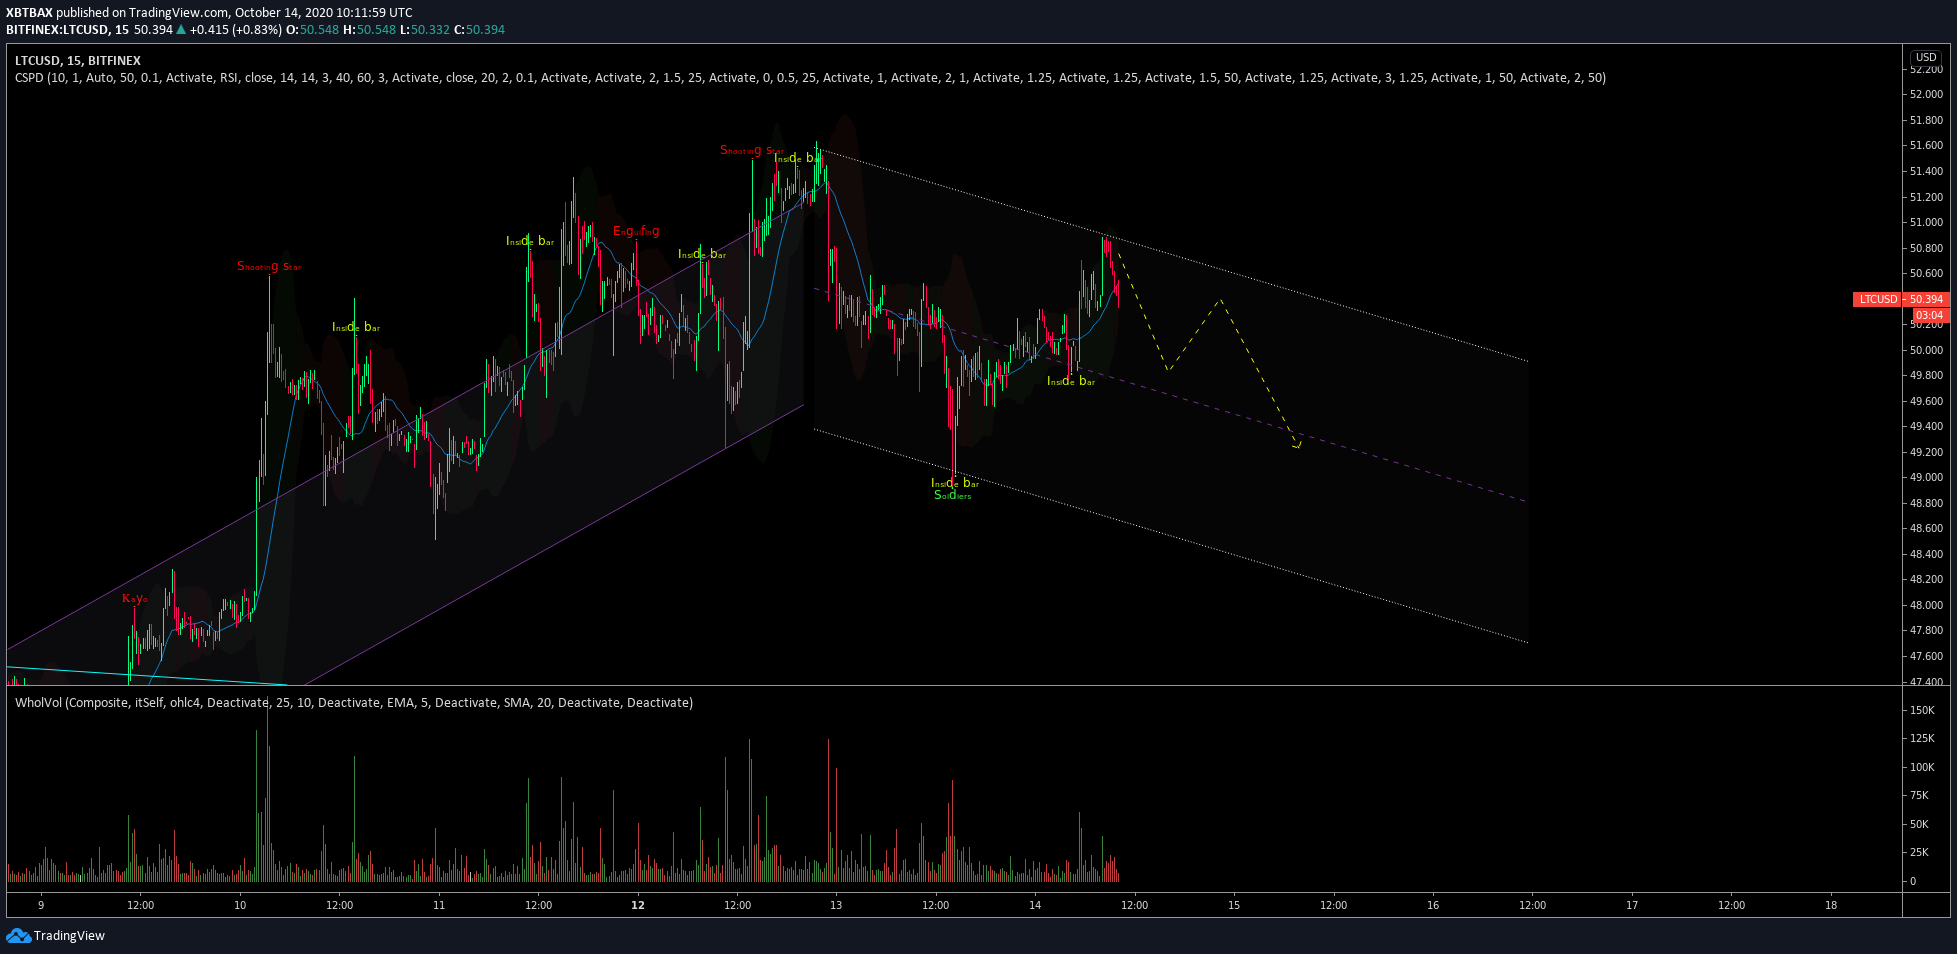Click date 11 on time axis
Viewport: 1957px width, 954px height.
point(439,905)
